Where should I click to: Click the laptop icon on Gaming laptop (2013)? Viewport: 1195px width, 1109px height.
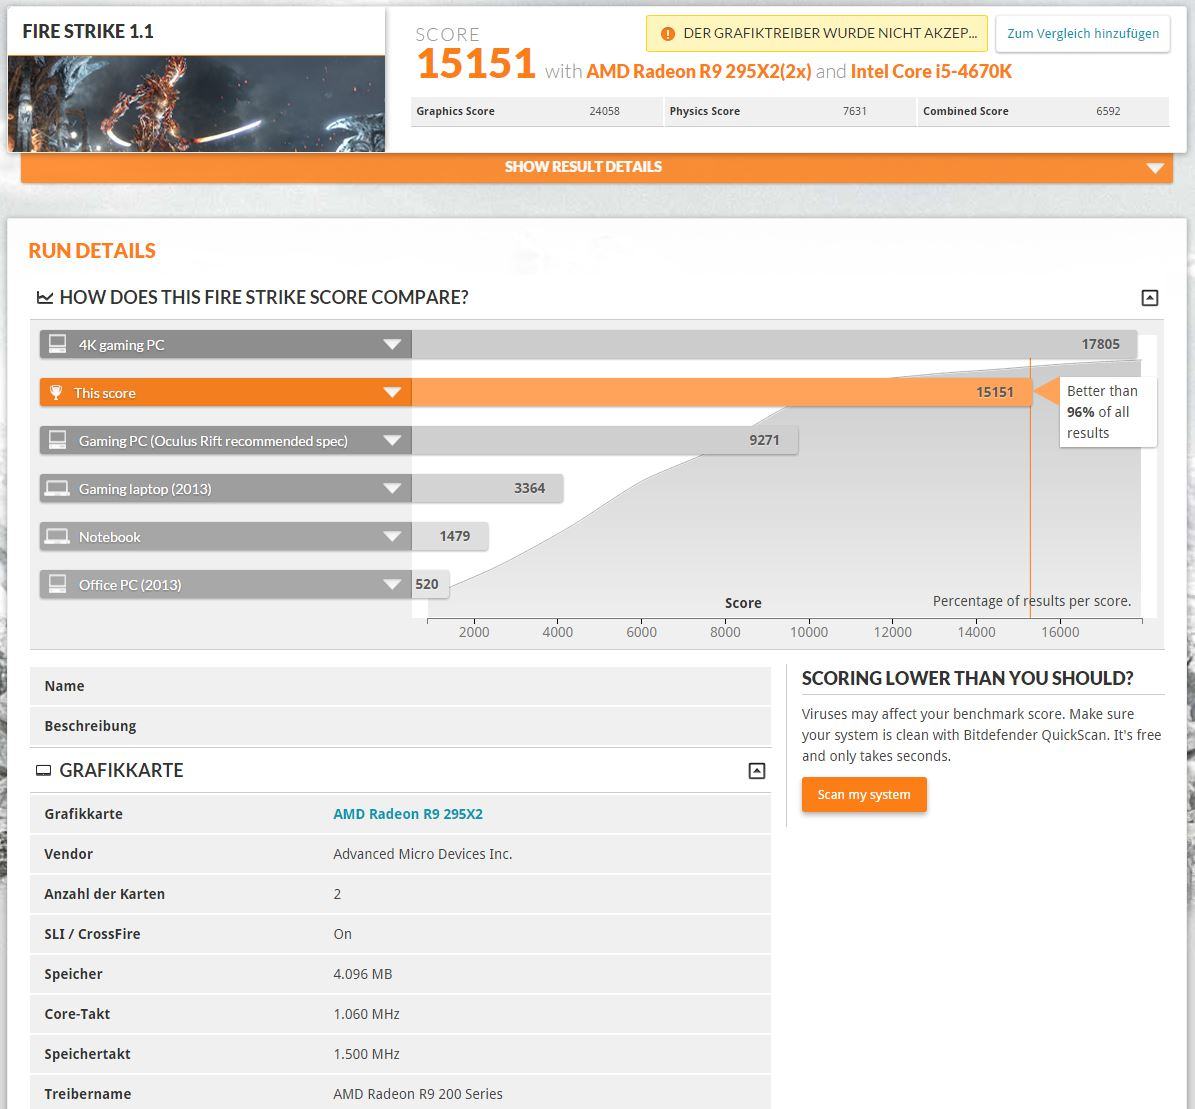[57, 489]
